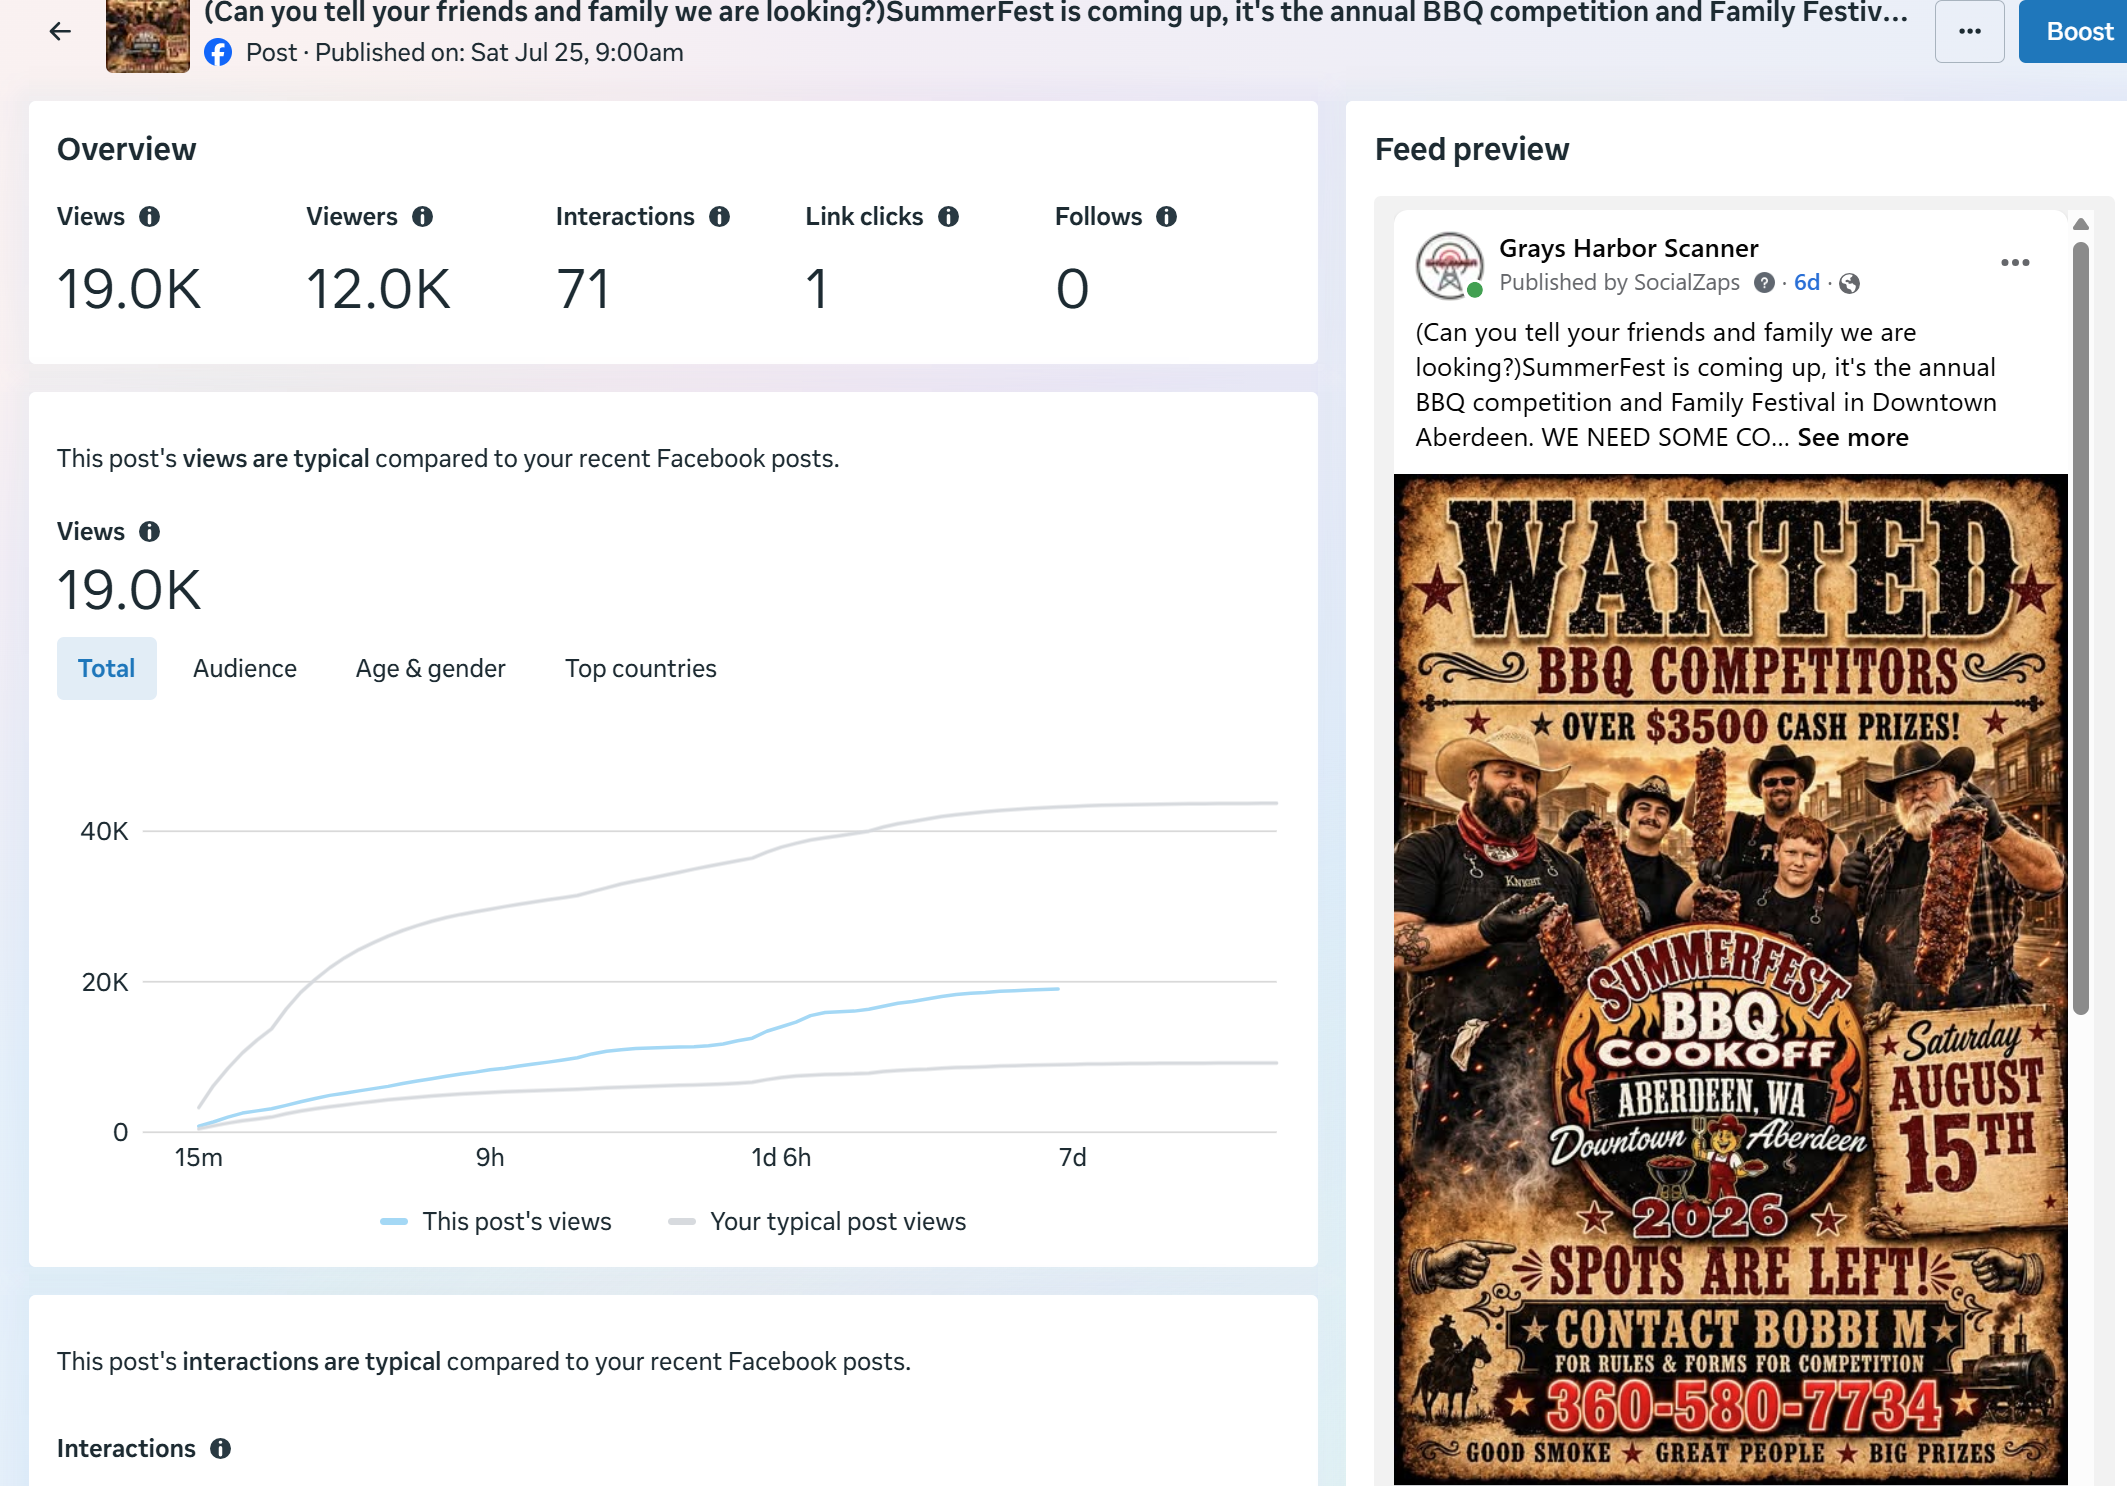View the Top countries tab

pyautogui.click(x=641, y=668)
